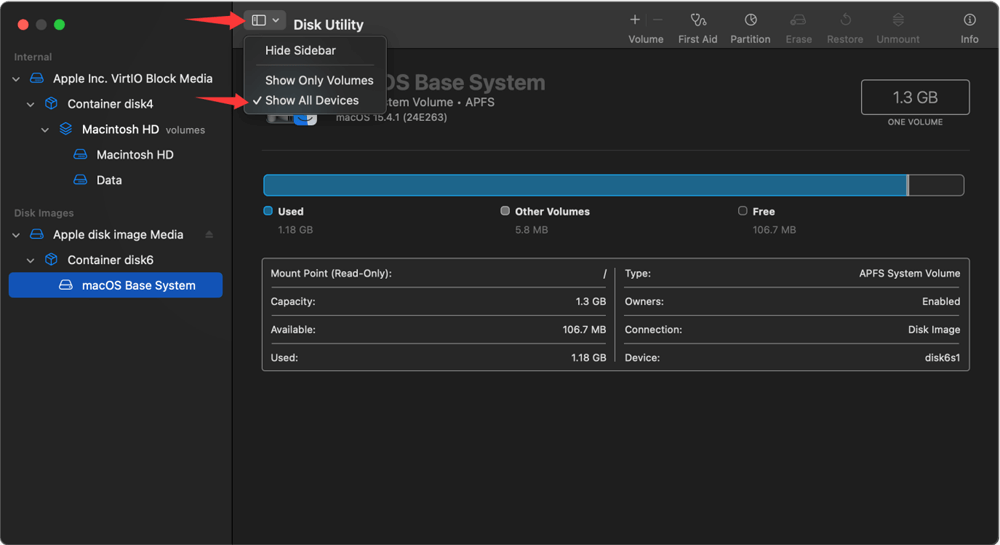Collapse Apple Inc. VirtIO Block Media
This screenshot has height=545, width=1000.
tap(16, 79)
